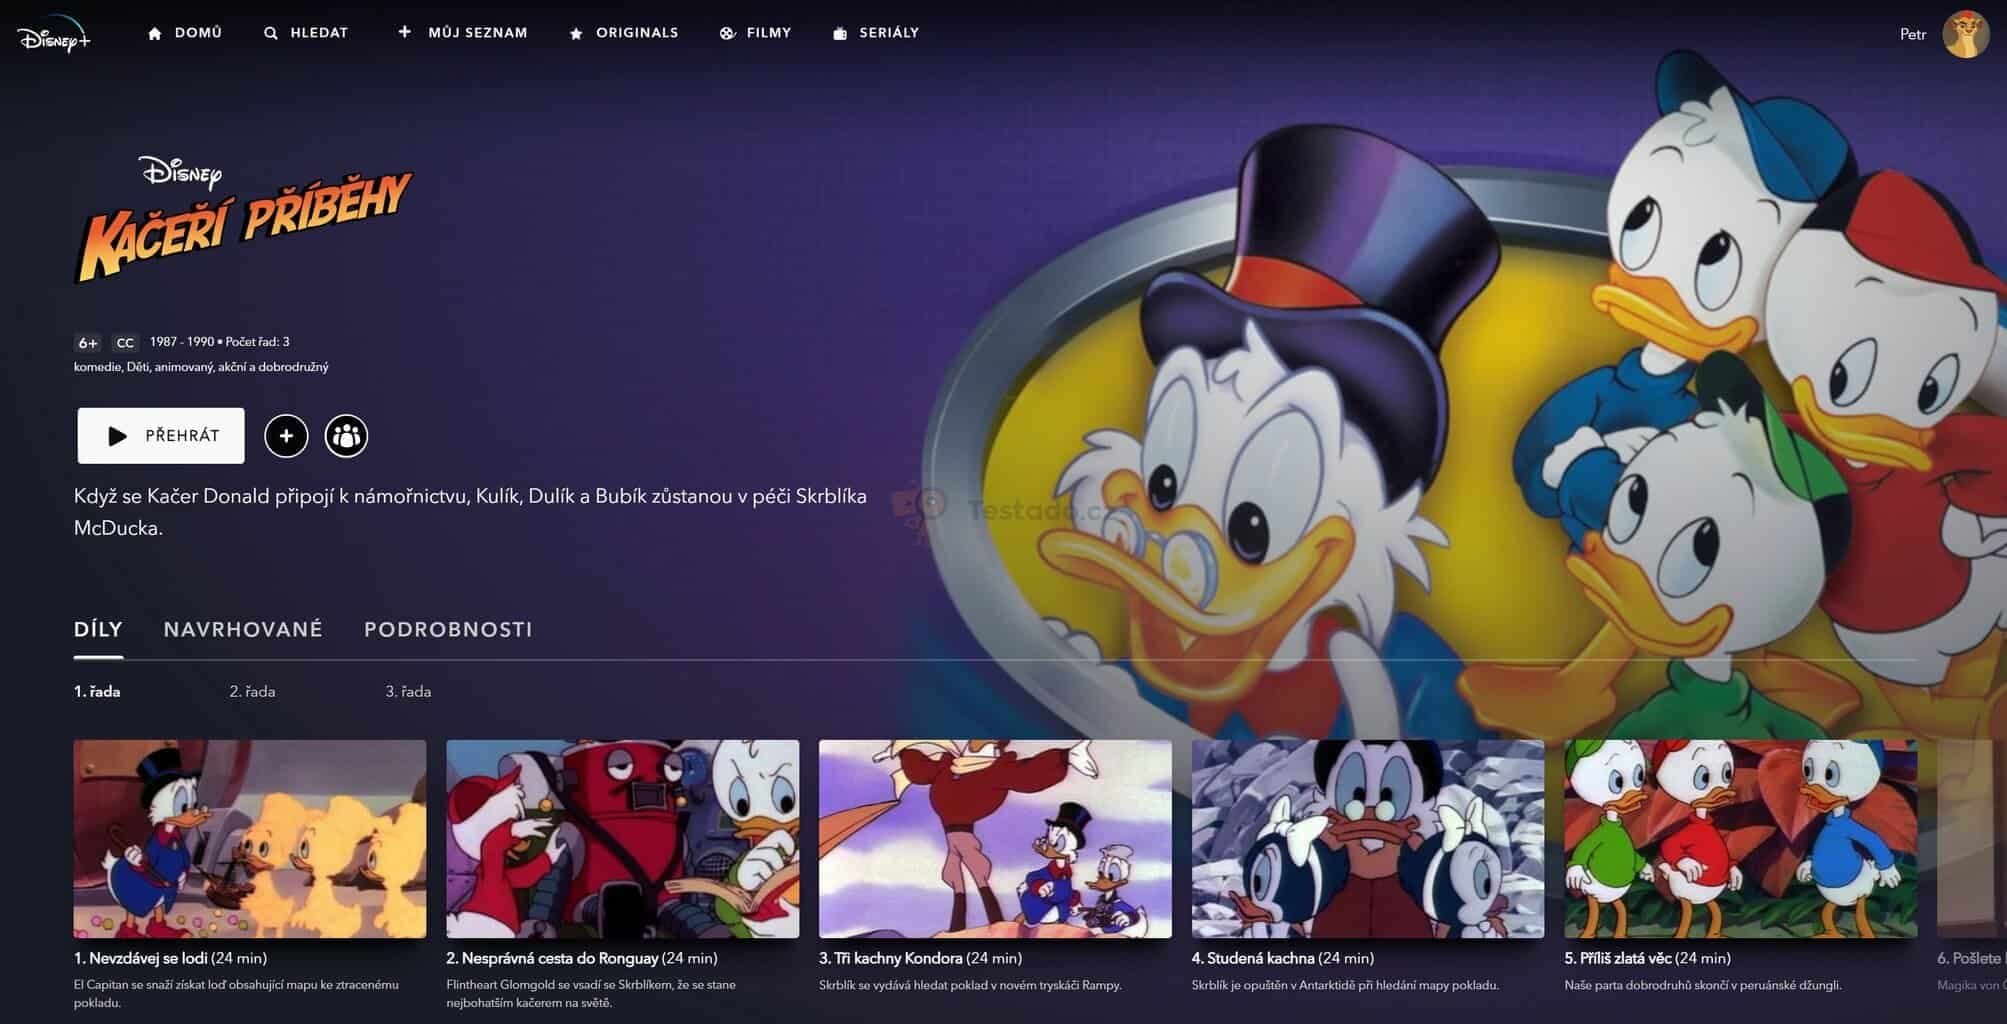Click the home icon beside Domů
Screen dimensions: 2007x1024
154,33
